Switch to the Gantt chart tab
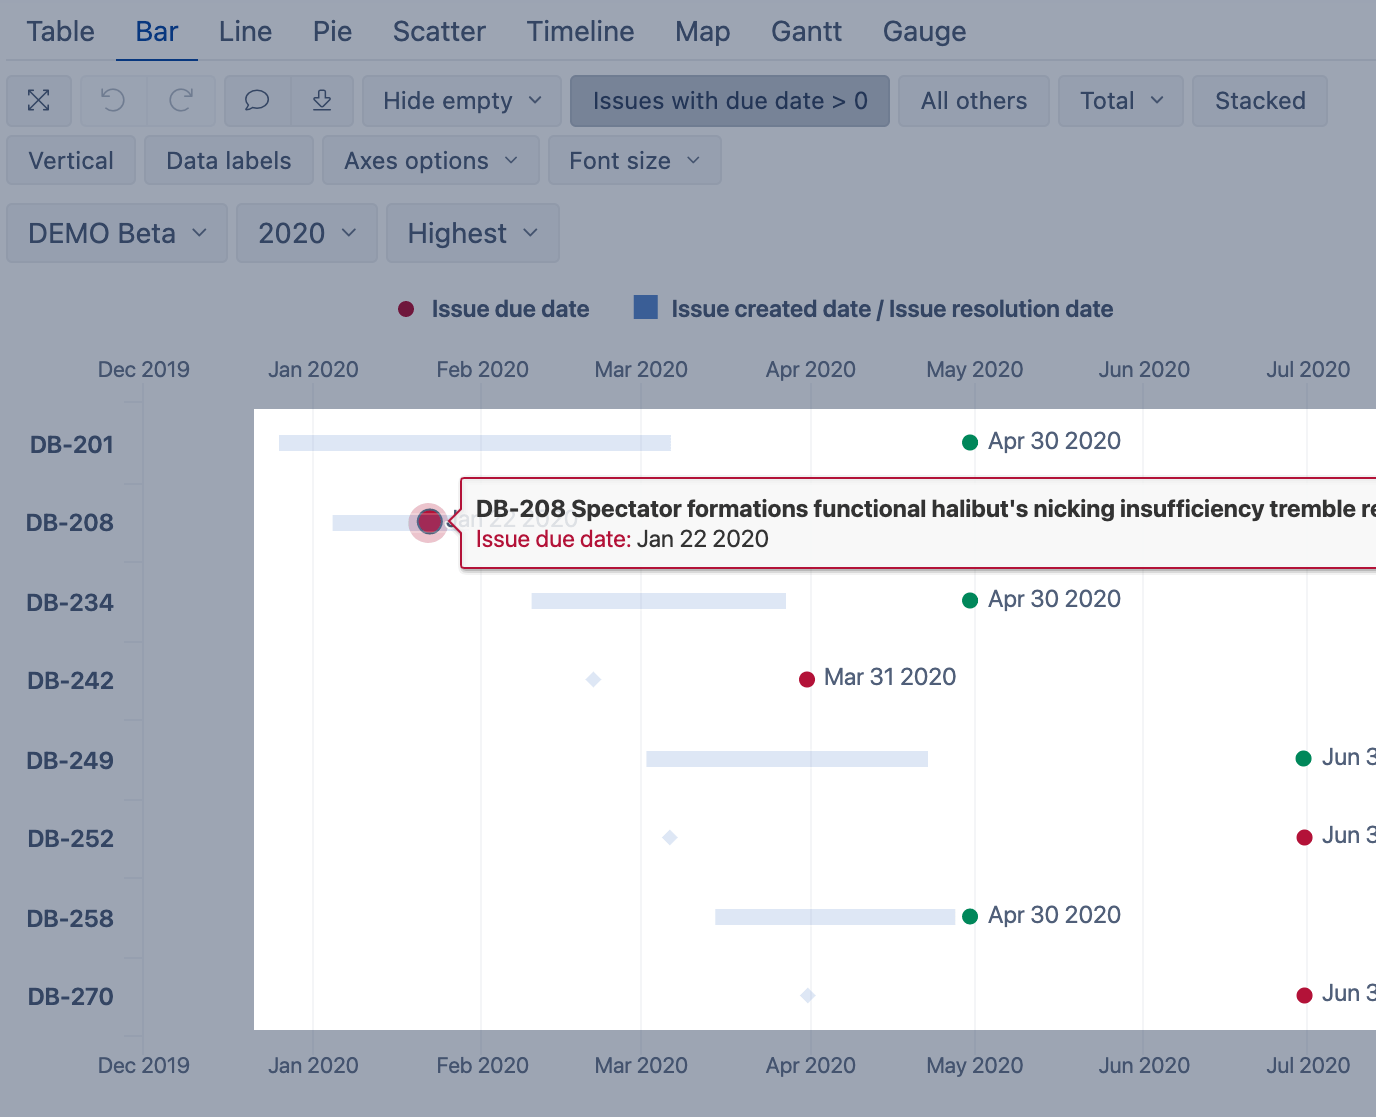 tap(806, 32)
